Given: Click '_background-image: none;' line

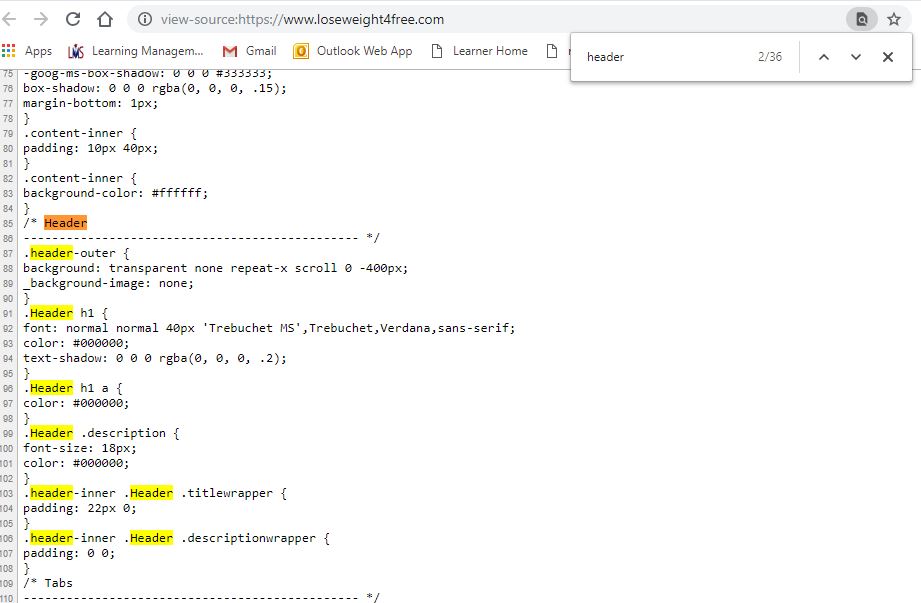Looking at the screenshot, I should pyautogui.click(x=109, y=283).
